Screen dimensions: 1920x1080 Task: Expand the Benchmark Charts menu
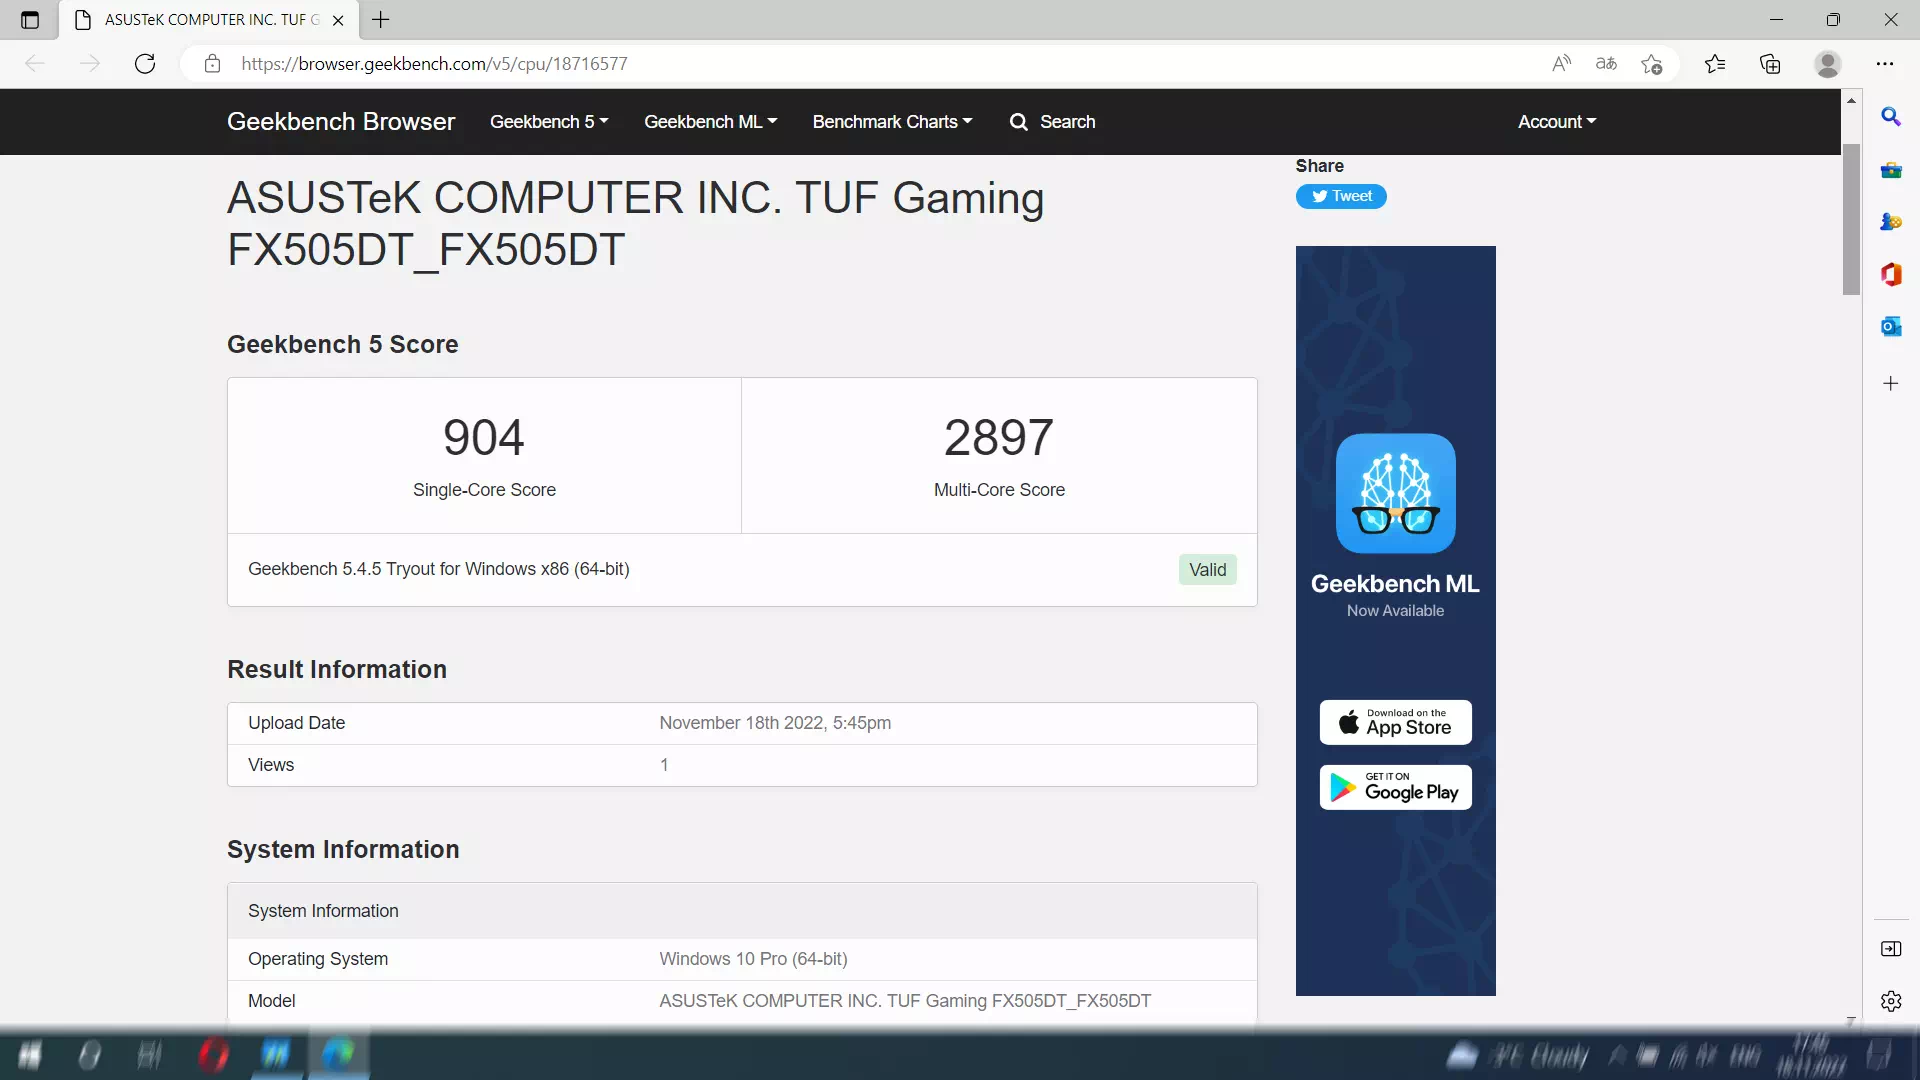891,121
